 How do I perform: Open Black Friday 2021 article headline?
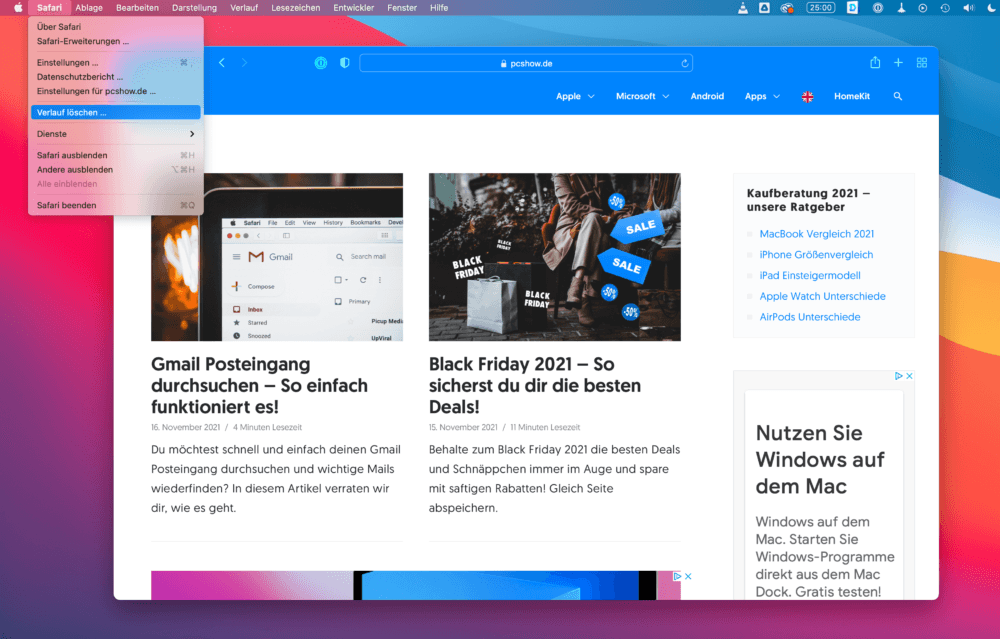(534, 385)
